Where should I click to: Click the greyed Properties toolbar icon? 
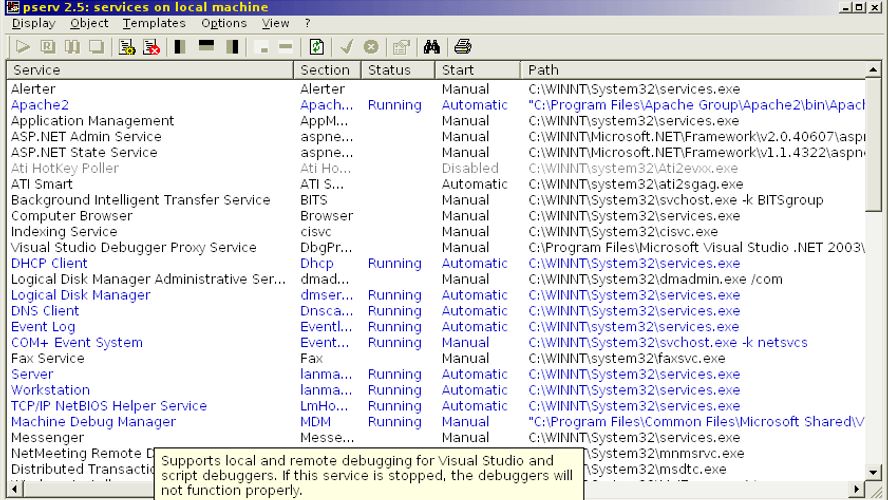point(401,46)
